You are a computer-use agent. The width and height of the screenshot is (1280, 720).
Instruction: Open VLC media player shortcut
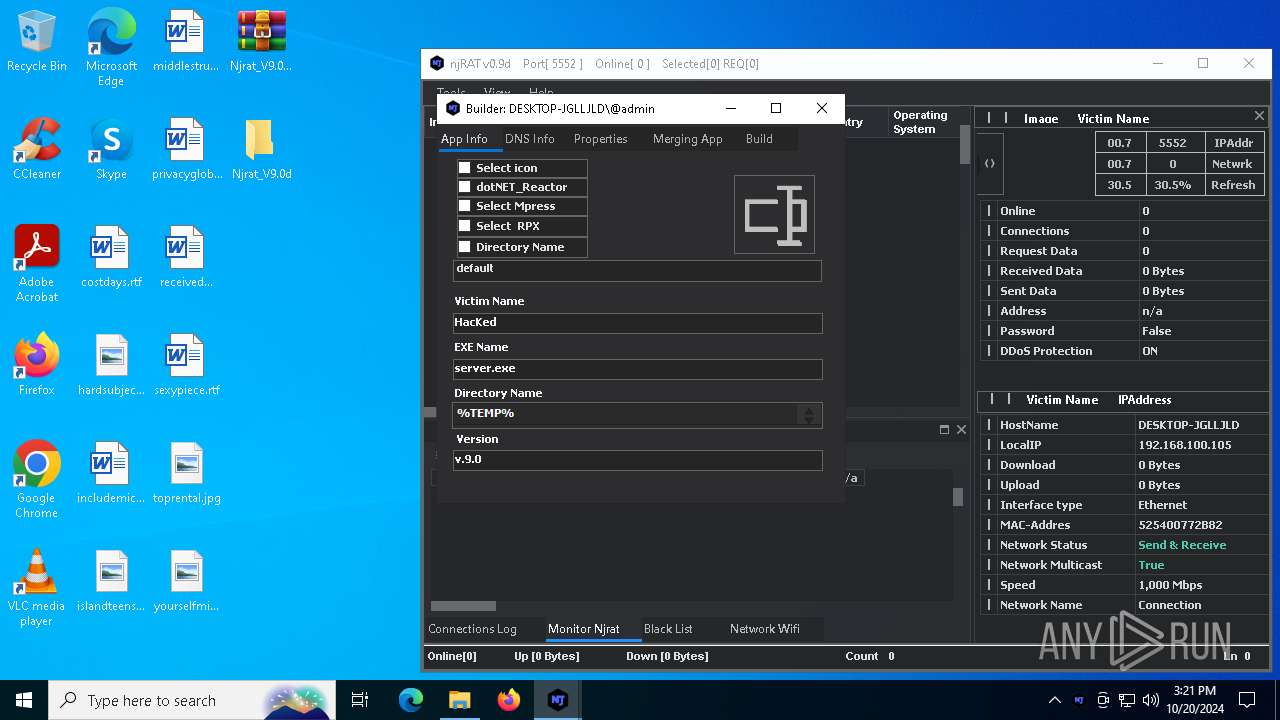[37, 588]
